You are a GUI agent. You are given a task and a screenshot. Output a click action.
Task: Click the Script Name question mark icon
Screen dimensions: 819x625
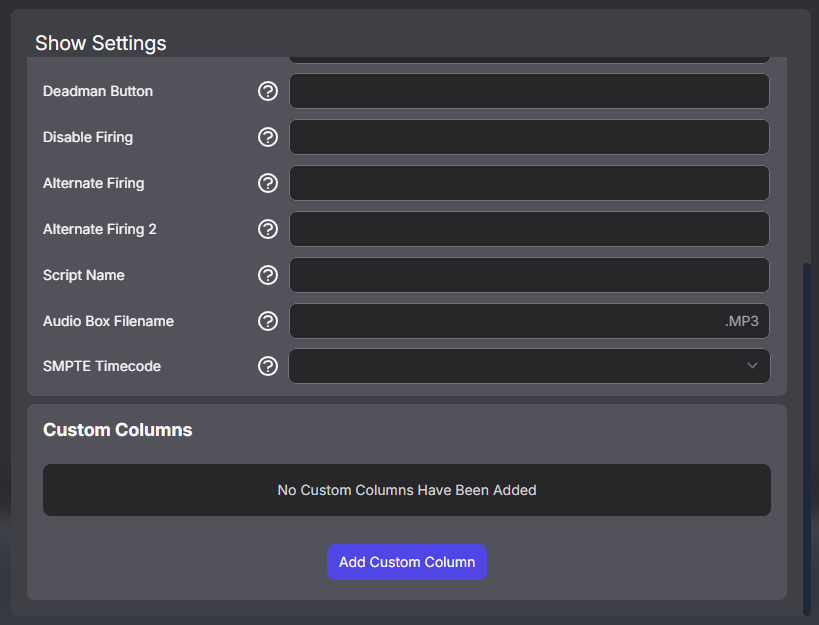(x=267, y=275)
